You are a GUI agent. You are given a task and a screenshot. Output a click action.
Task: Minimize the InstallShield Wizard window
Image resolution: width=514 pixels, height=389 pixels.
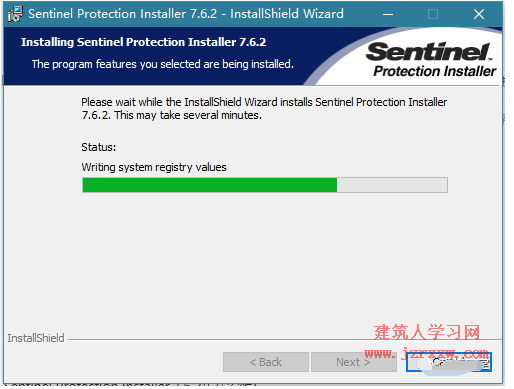(388, 14)
